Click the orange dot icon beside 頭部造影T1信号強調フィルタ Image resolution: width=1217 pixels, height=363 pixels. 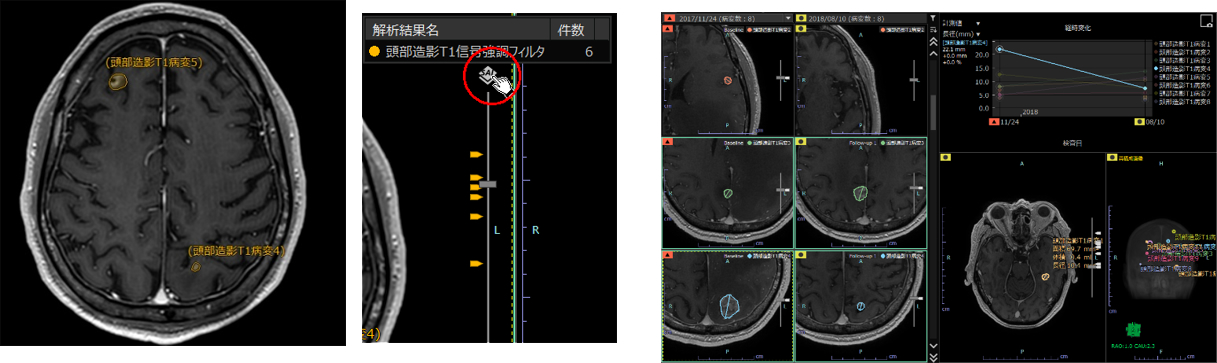point(375,52)
